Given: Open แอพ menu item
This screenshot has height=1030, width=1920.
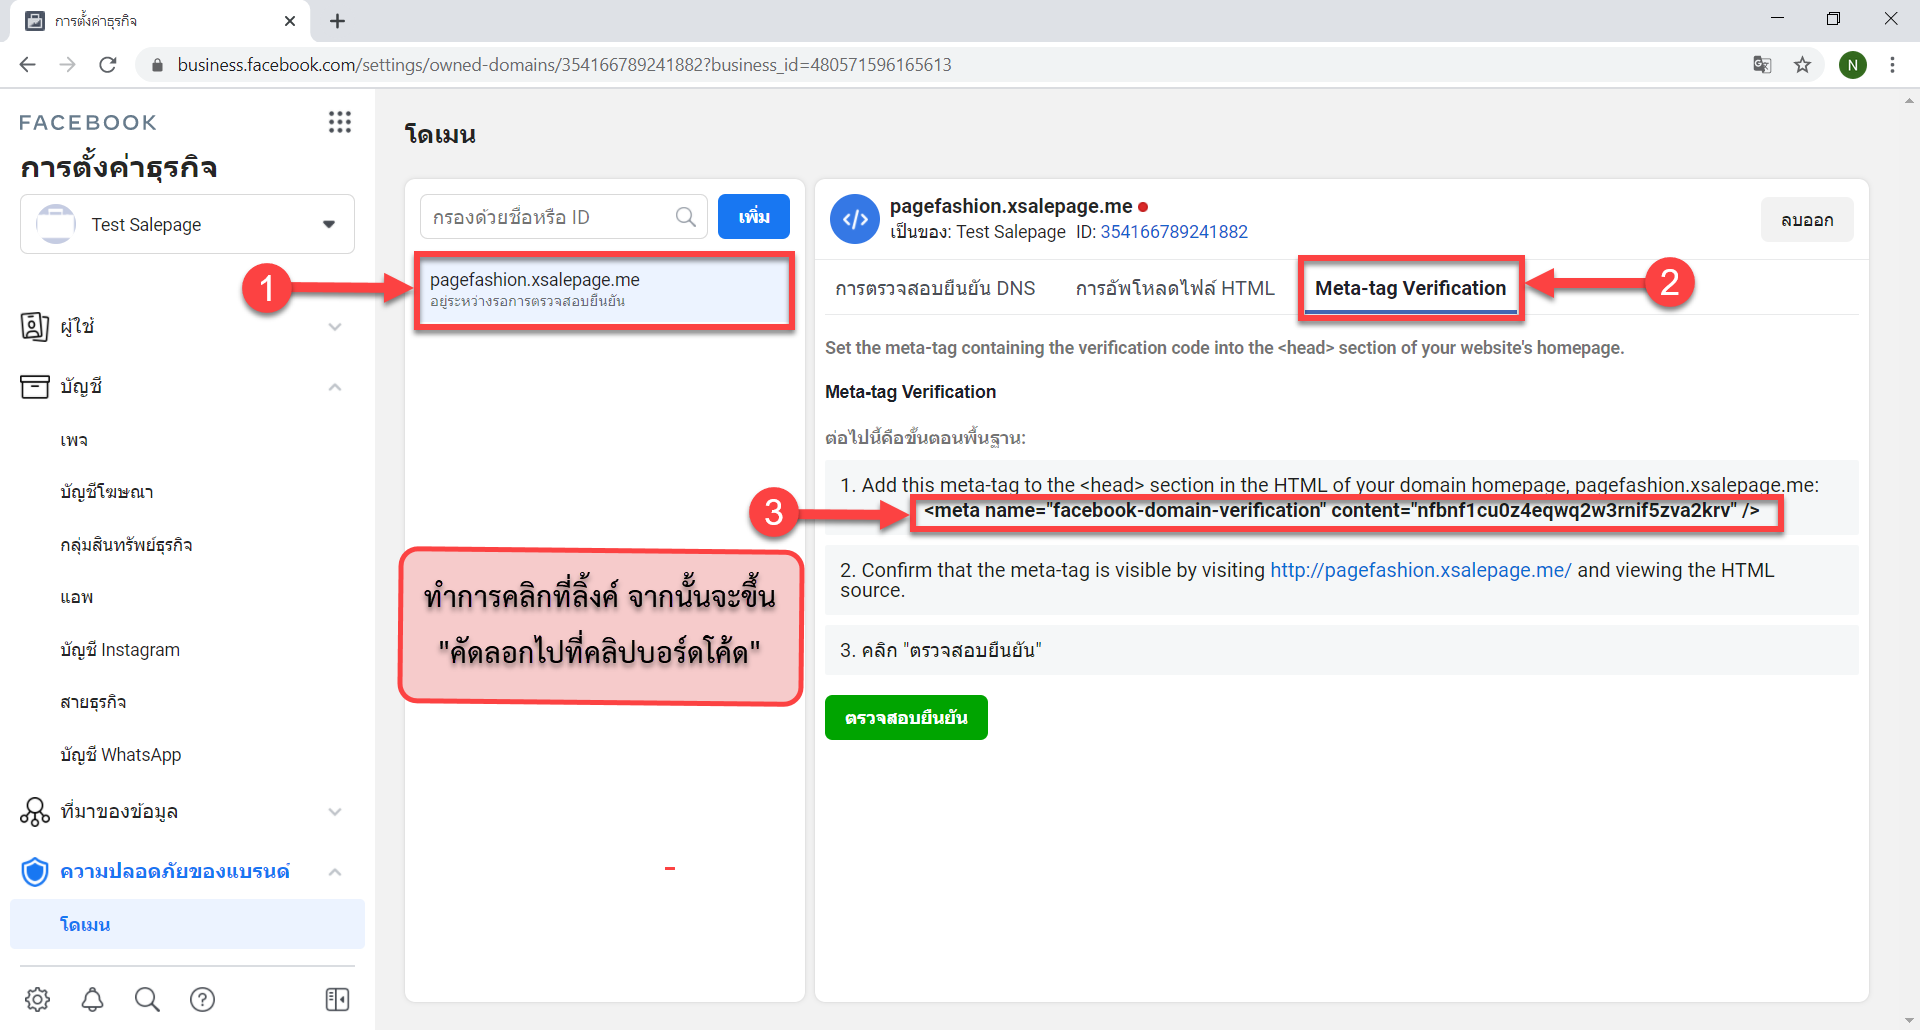Looking at the screenshot, I should point(77,597).
